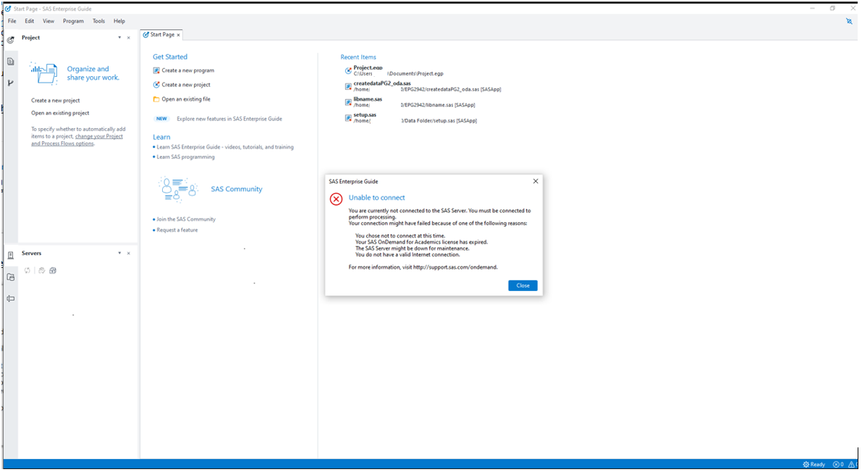The width and height of the screenshot is (862, 470).
Task: Open the folder files icon below Servers icon
Action: click(10, 277)
